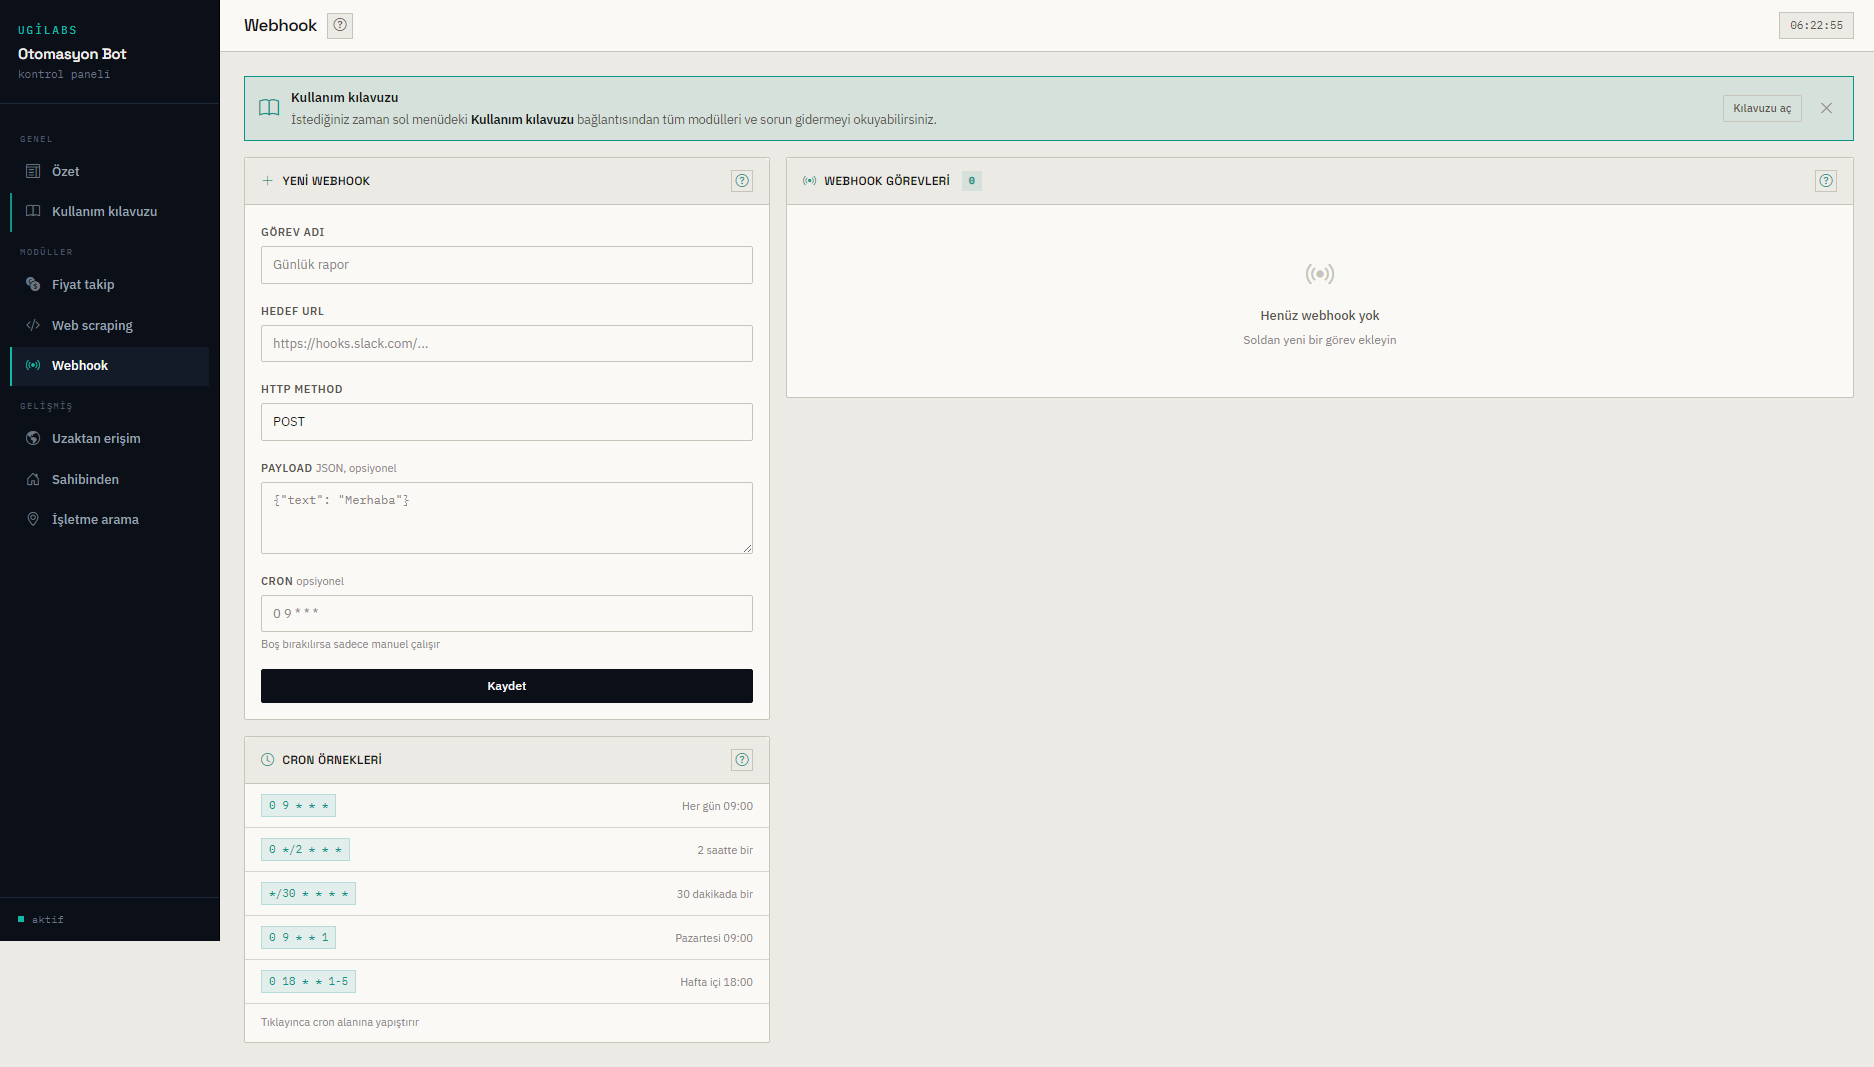Focus the Cron input field
The image size is (1874, 1067).
click(507, 613)
